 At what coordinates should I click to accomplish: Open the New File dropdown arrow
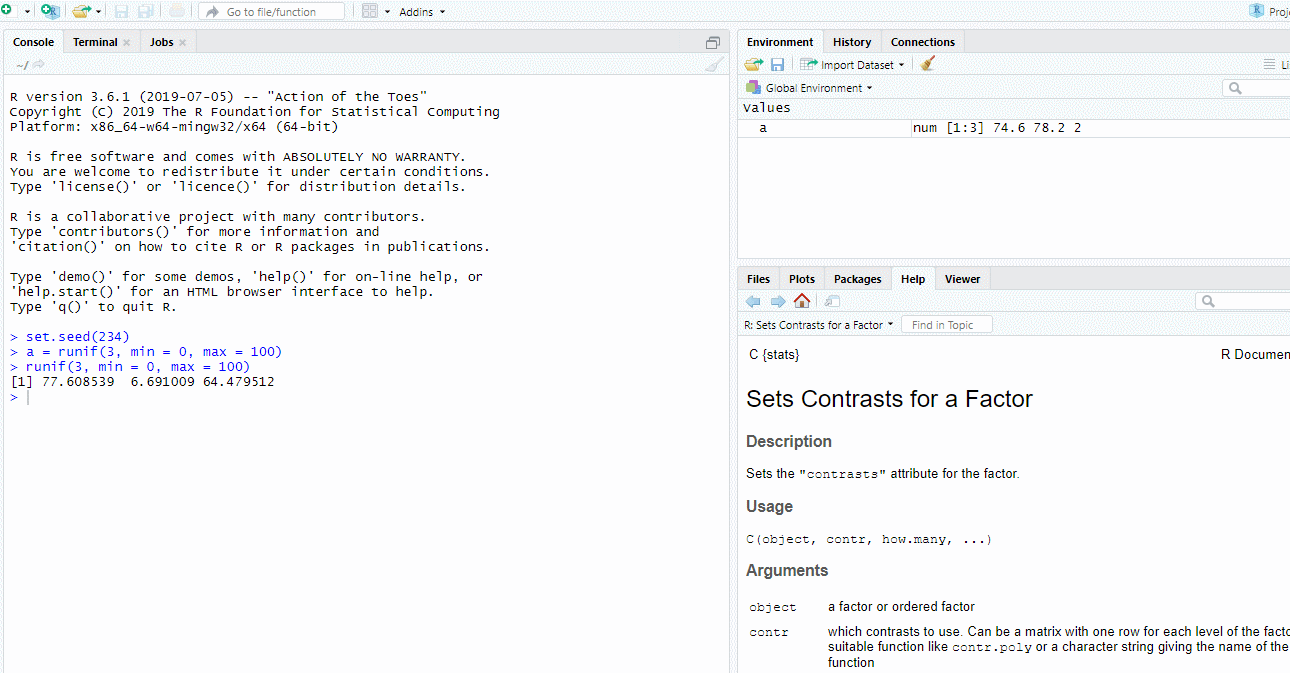point(27,12)
